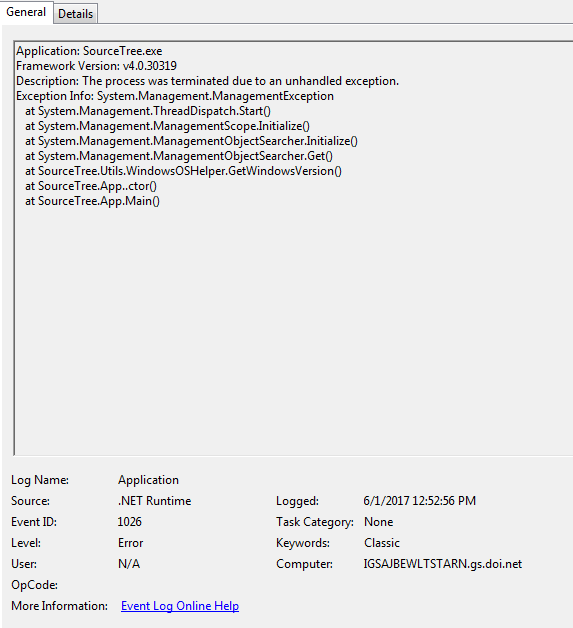
Task: Click the ThreadDispatch.Start() stack line
Action: 148,111
